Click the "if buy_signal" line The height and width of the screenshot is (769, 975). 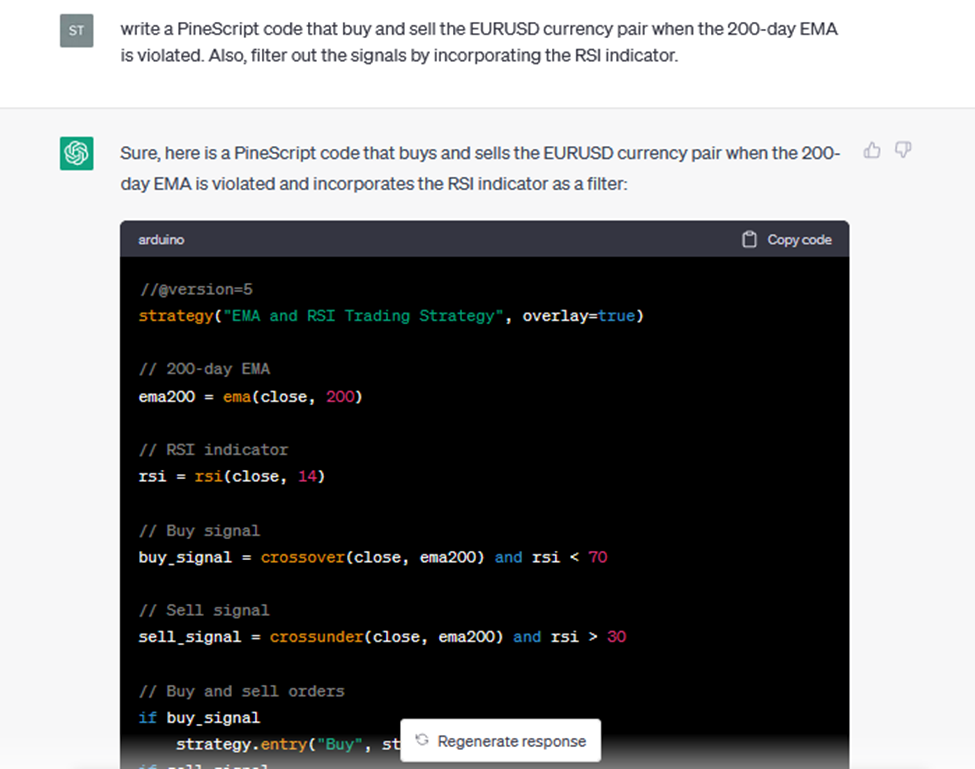(199, 718)
